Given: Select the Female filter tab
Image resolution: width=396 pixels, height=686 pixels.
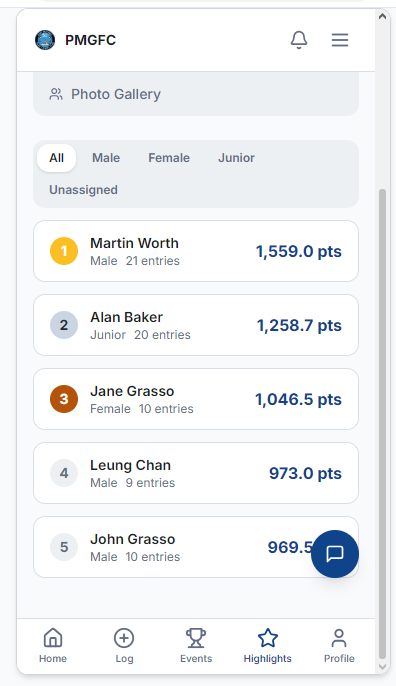Looking at the screenshot, I should click(169, 158).
